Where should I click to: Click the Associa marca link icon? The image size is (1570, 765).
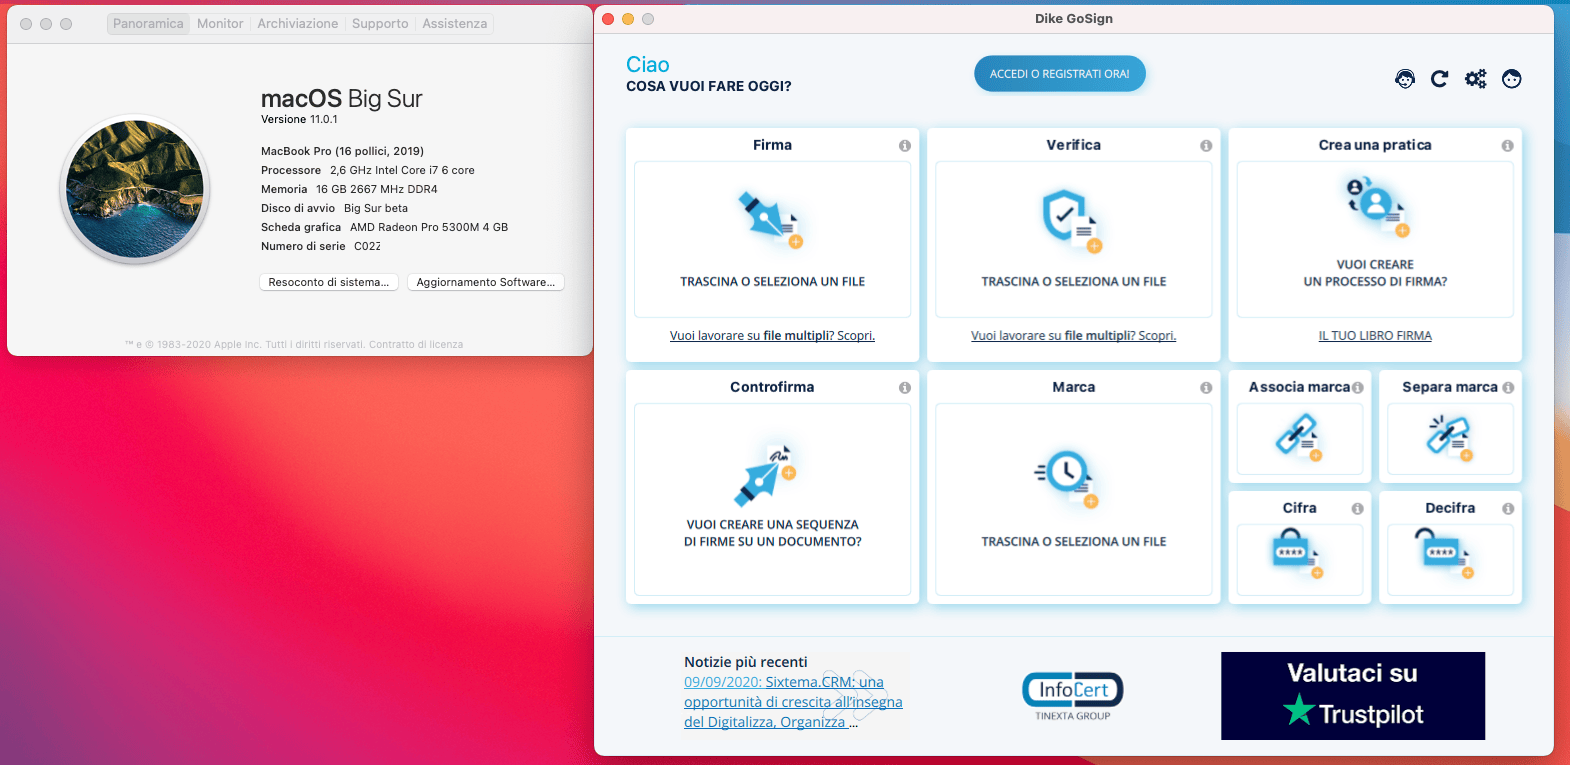1298,438
